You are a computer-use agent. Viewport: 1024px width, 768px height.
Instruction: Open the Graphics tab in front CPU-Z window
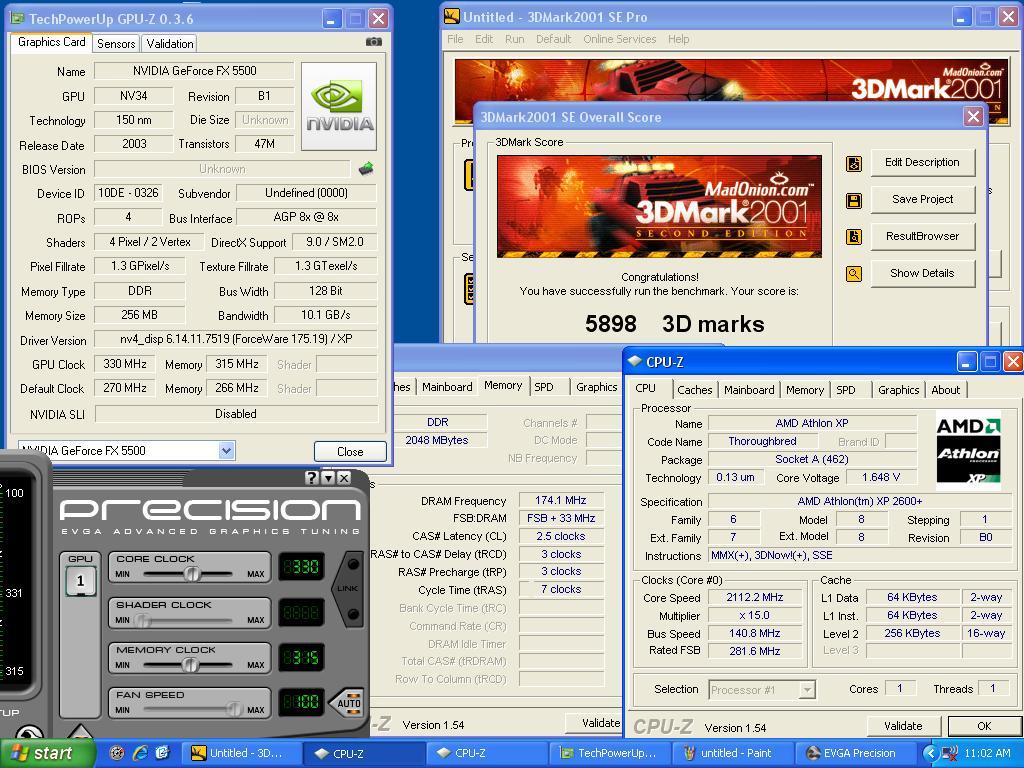(x=899, y=390)
